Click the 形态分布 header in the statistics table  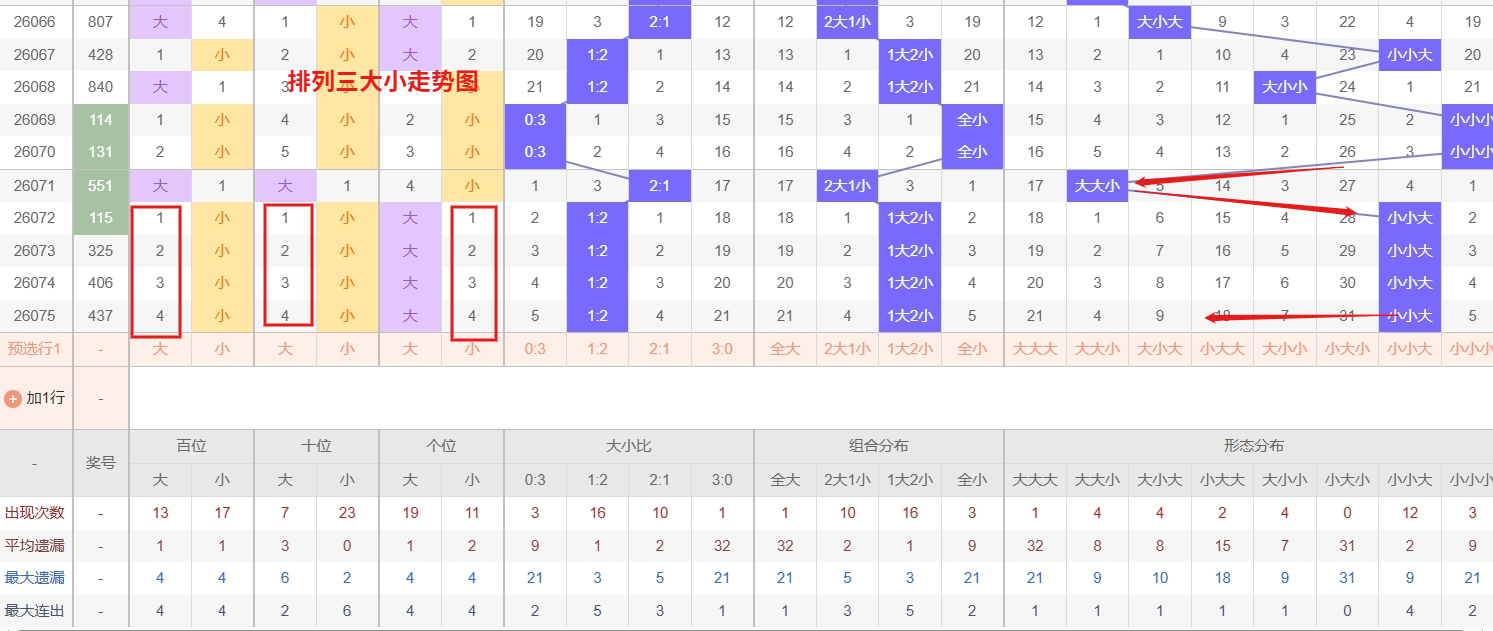click(1253, 446)
